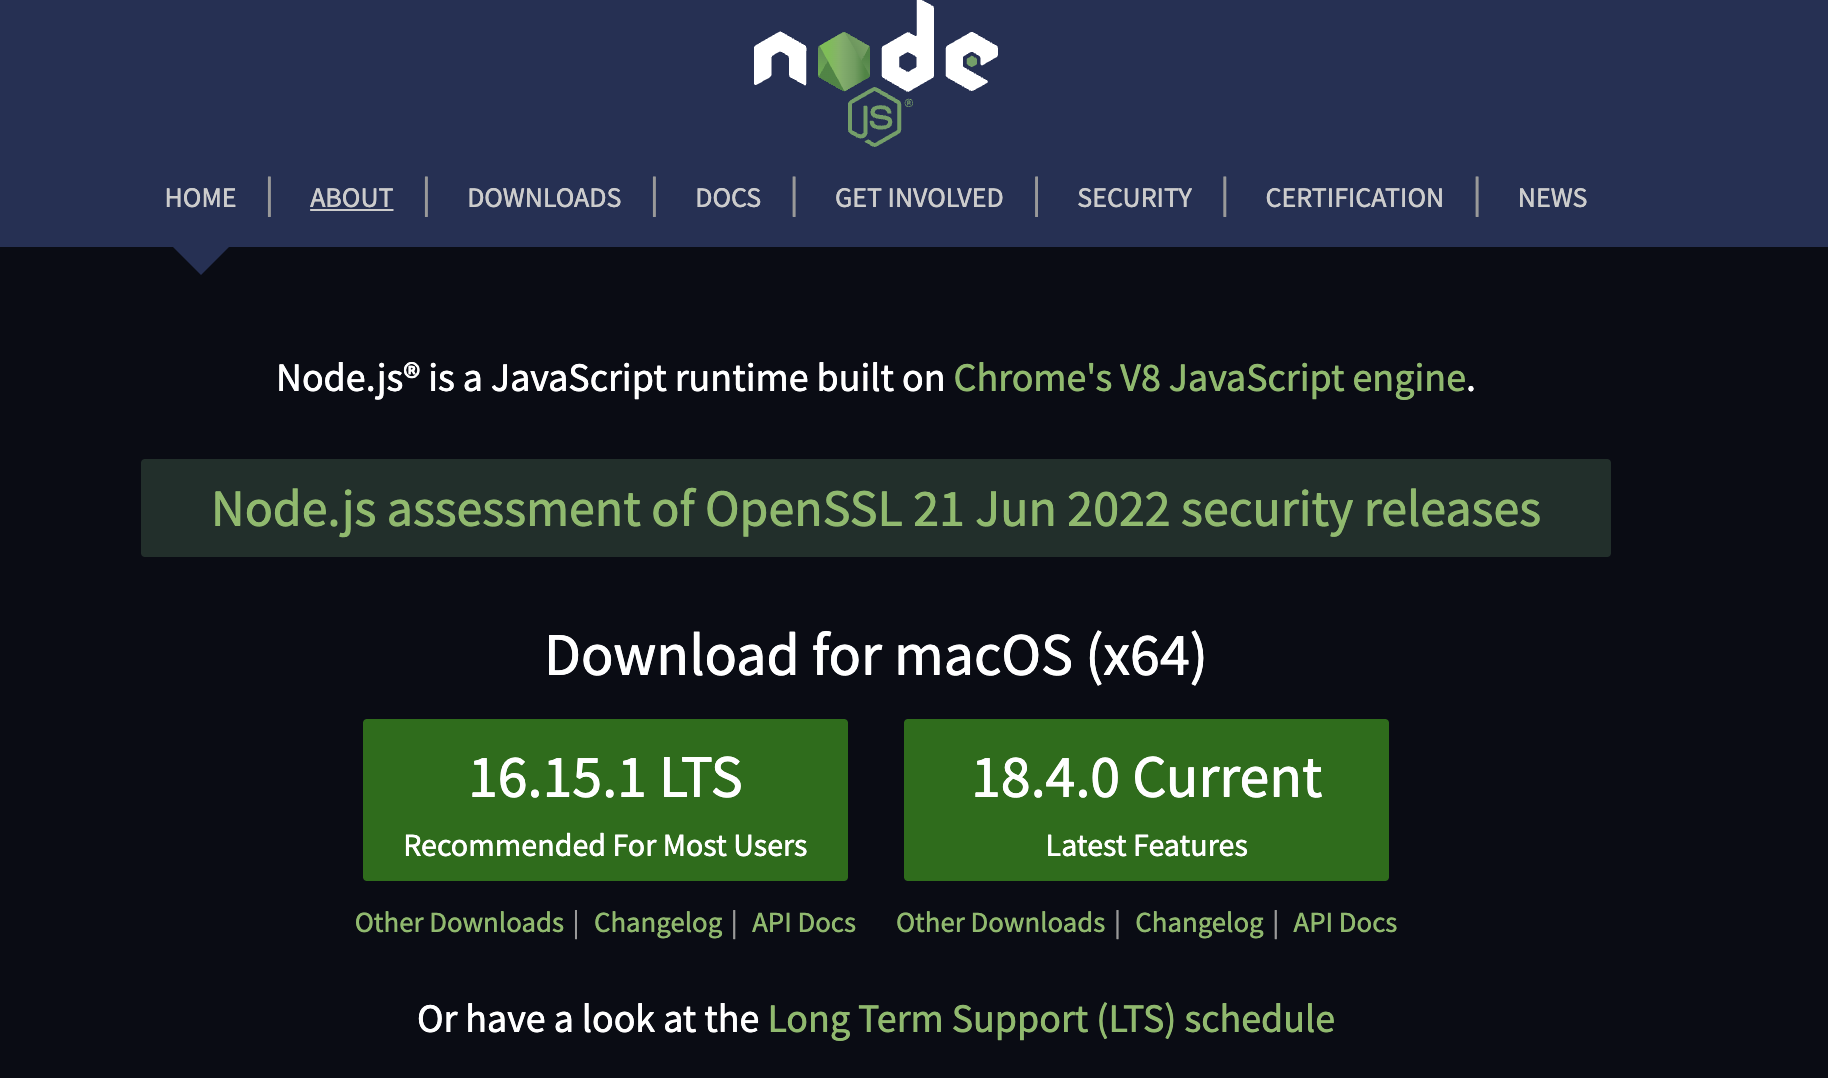Open API Docs for the LTS release
The width and height of the screenshot is (1828, 1078).
[x=803, y=922]
